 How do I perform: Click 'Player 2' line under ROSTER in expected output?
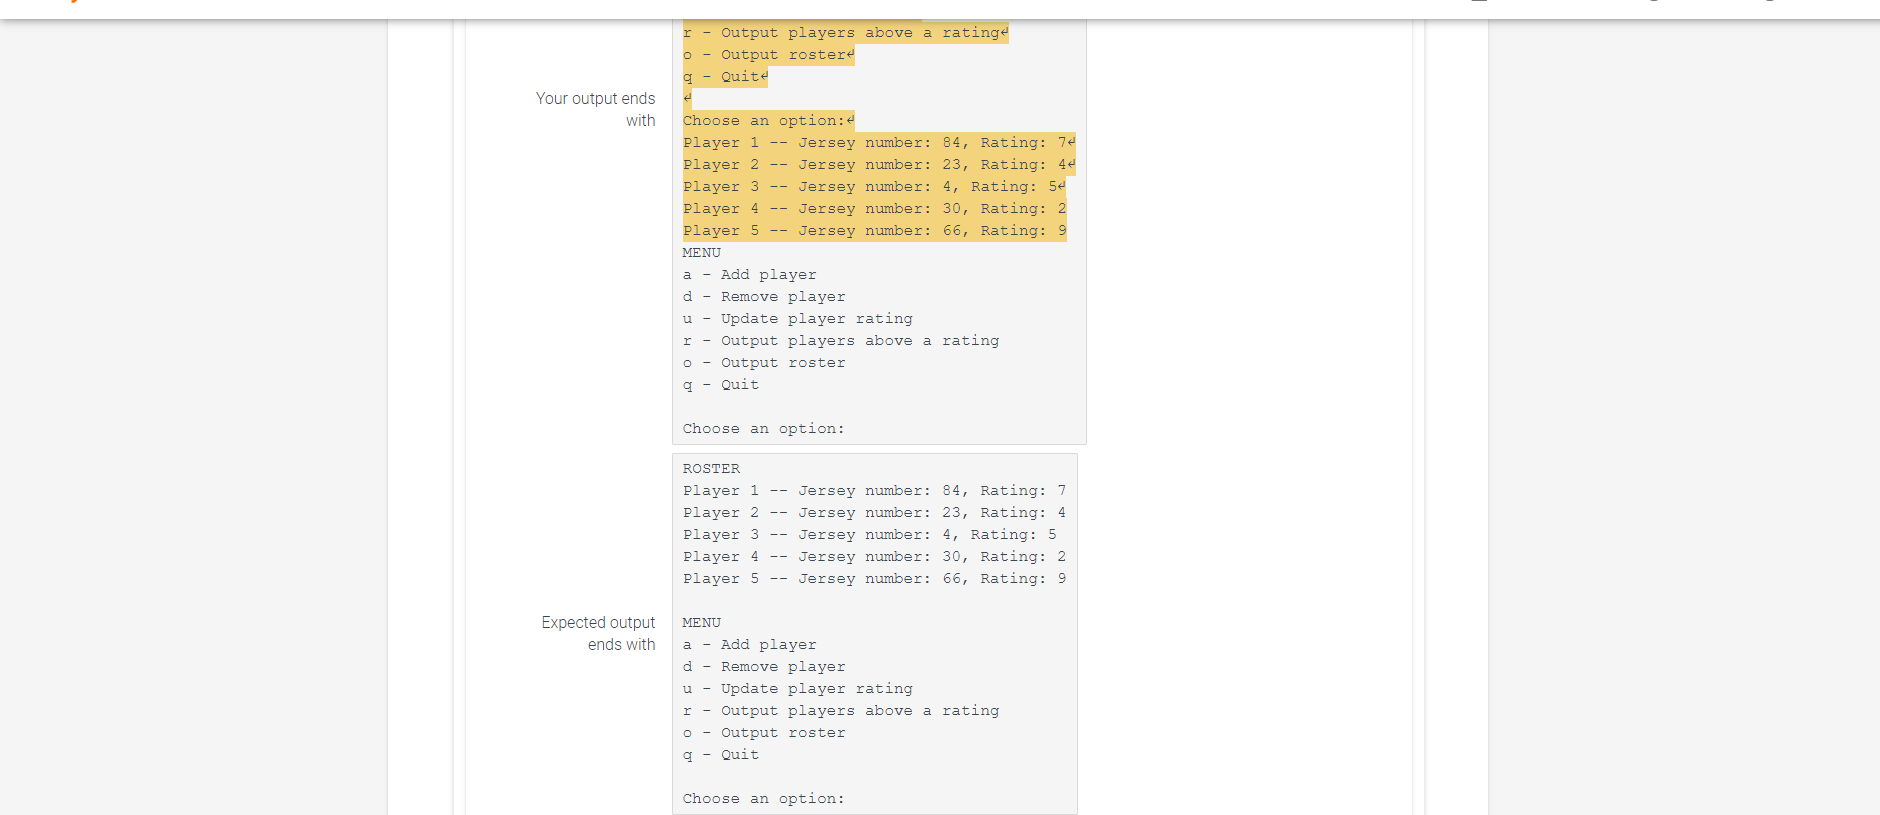click(x=875, y=513)
